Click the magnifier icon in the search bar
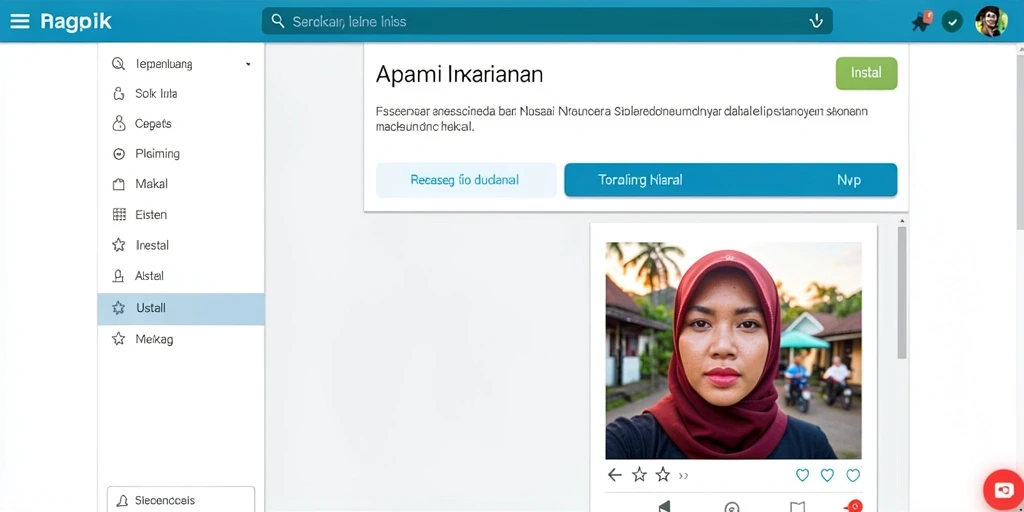The width and height of the screenshot is (1024, 512). coord(278,21)
